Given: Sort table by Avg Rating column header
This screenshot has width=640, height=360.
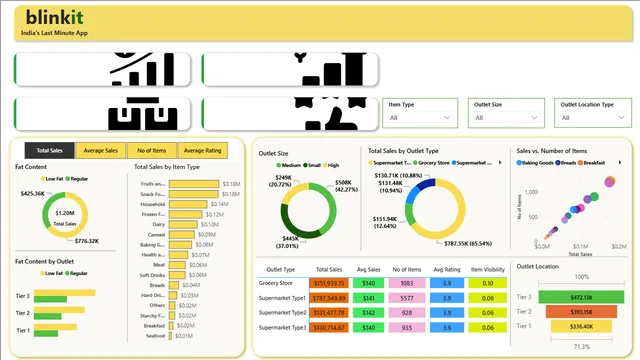Looking at the screenshot, I should 447,269.
